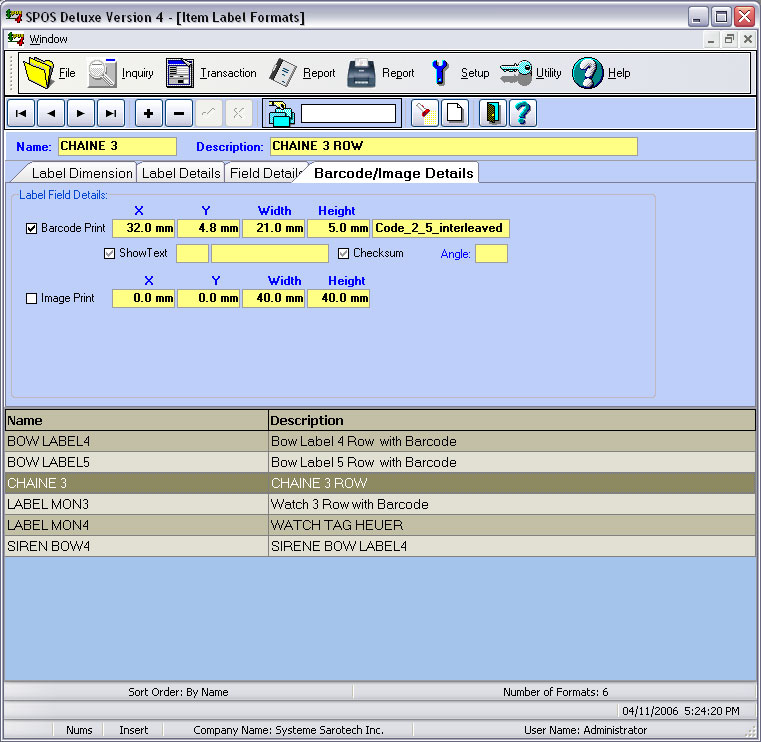
Task: Go to first record
Action: click(x=21, y=114)
